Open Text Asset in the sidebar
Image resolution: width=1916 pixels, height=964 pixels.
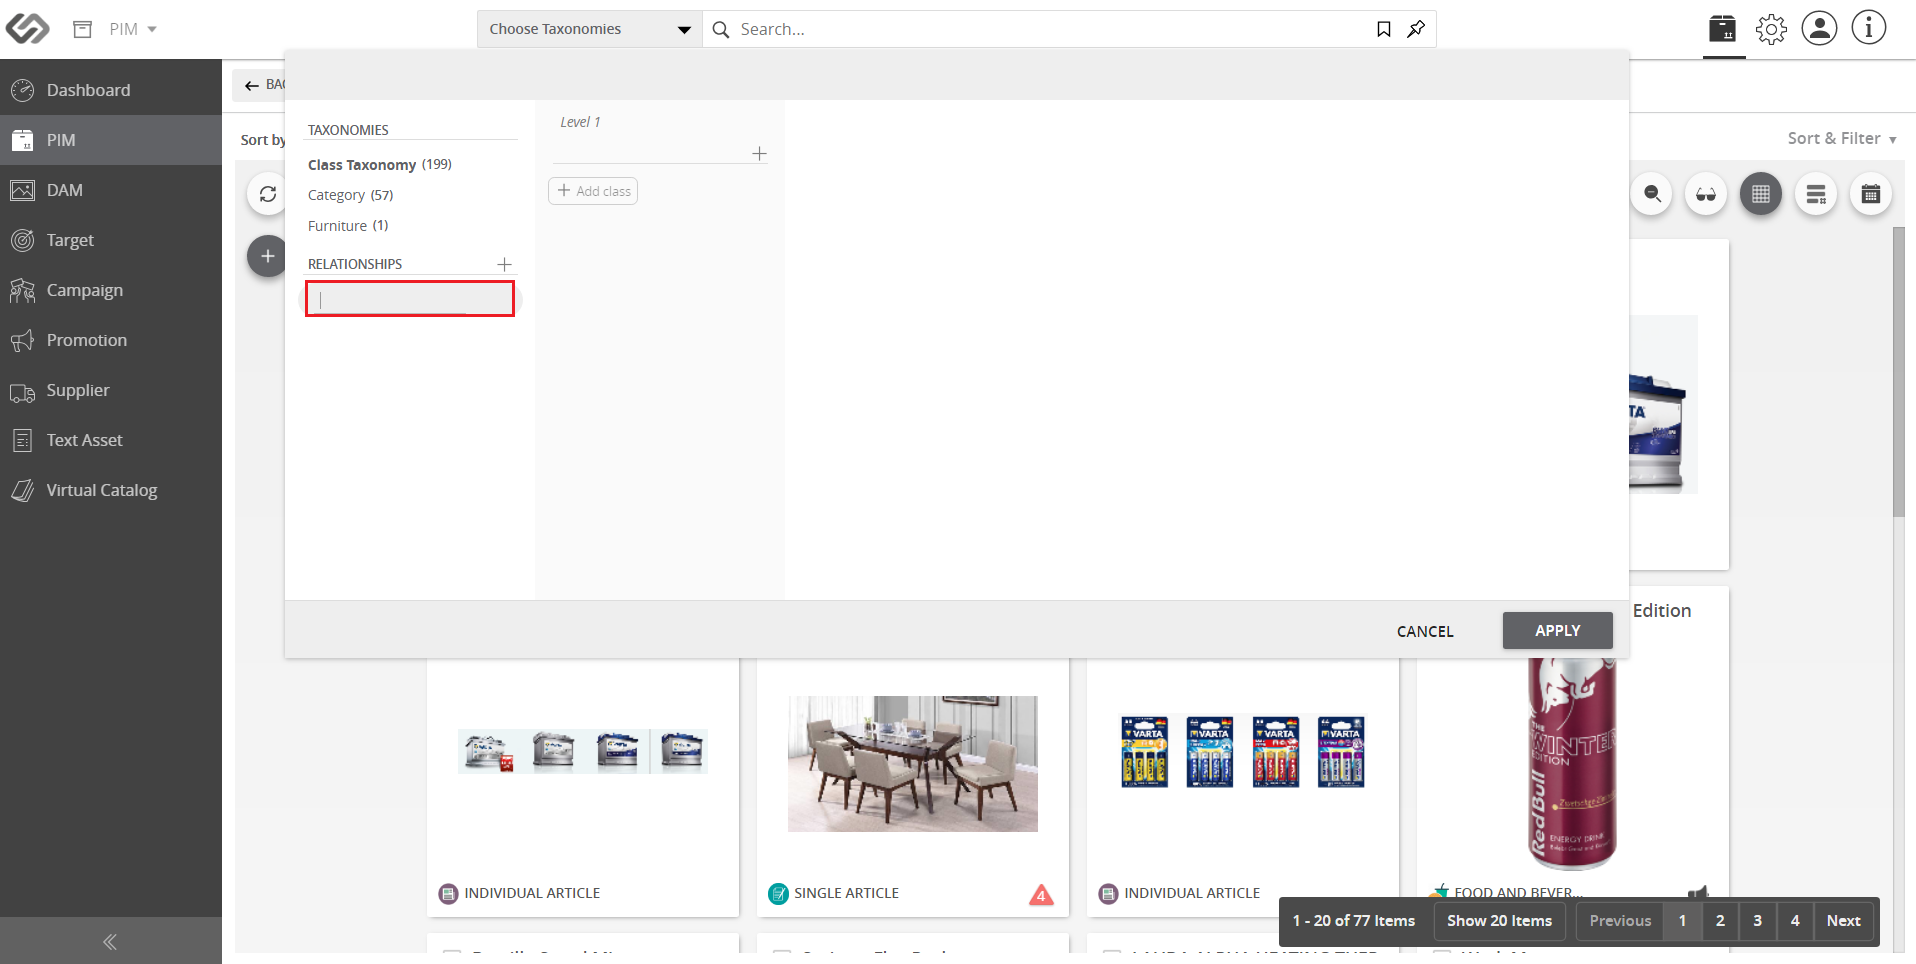pyautogui.click(x=111, y=440)
